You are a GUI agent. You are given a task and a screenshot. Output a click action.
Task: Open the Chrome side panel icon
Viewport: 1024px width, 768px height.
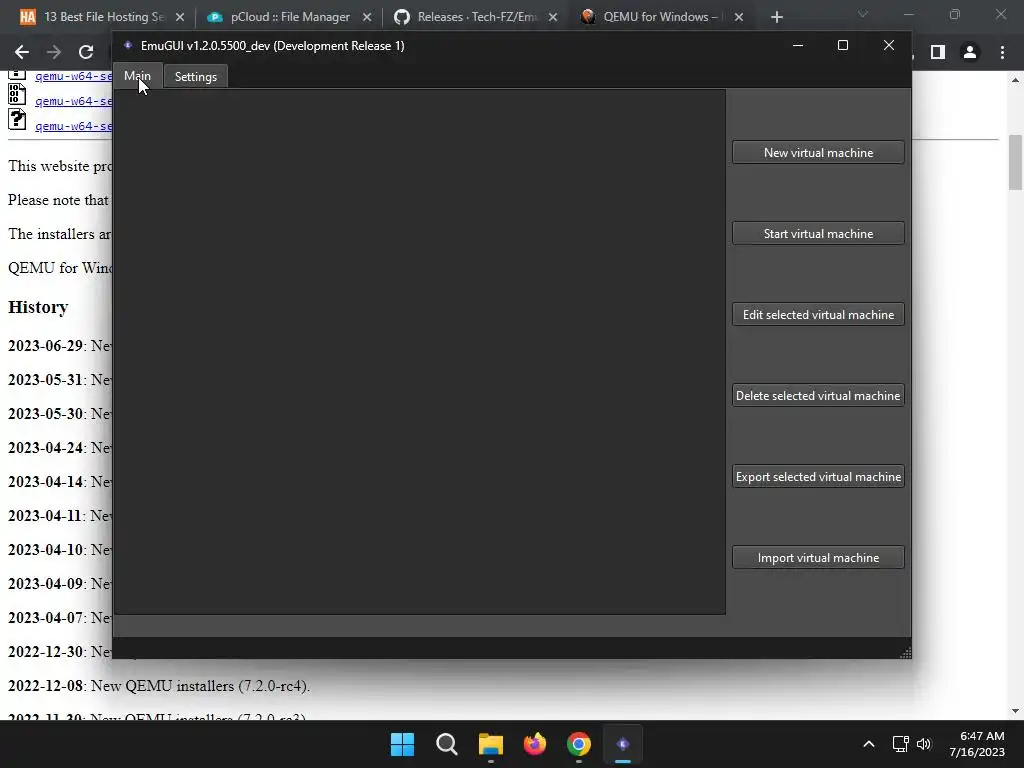[938, 52]
